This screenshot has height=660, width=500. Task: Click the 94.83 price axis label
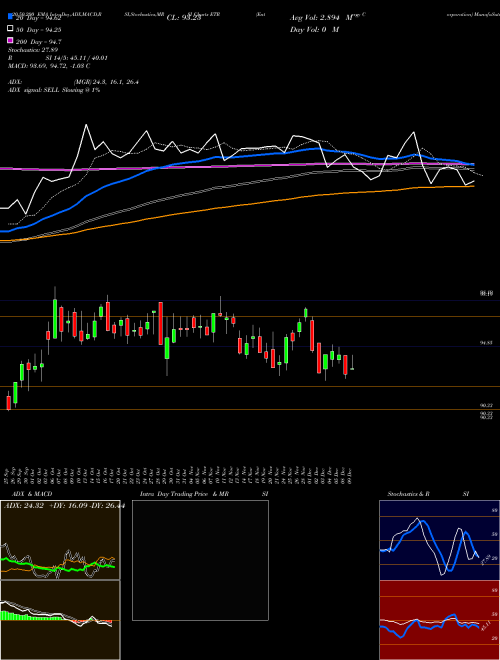pos(486,343)
